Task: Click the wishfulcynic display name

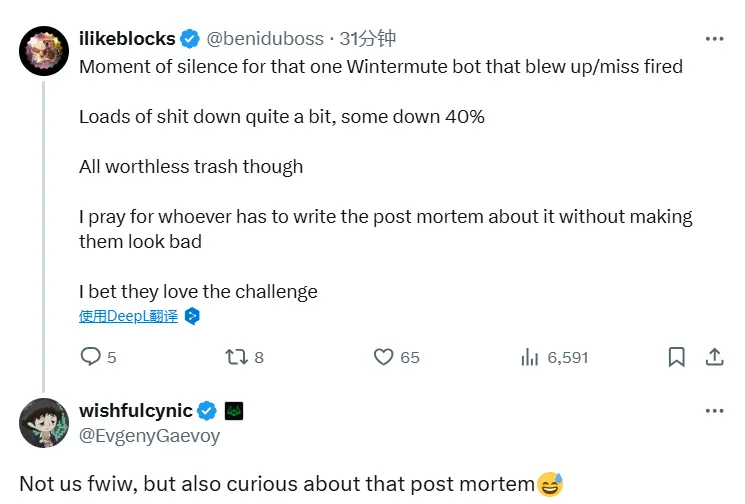Action: click(x=135, y=411)
